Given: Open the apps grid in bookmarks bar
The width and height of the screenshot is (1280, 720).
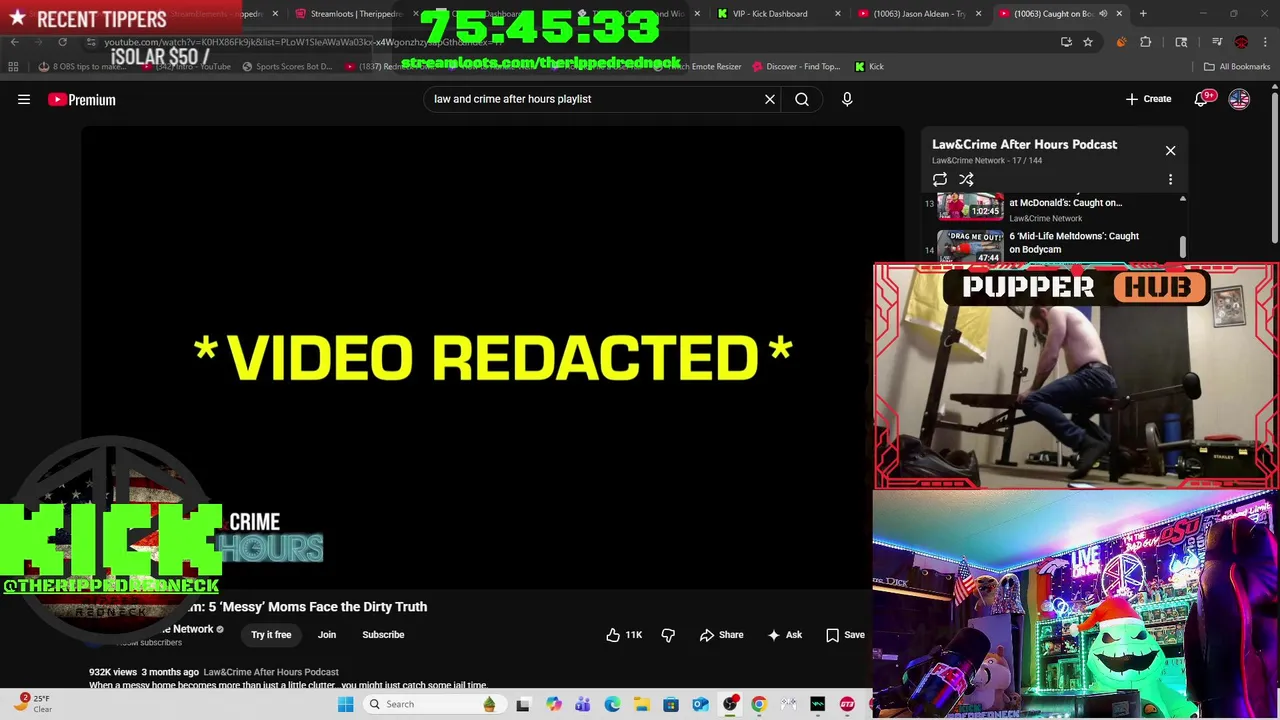Looking at the screenshot, I should [x=13, y=67].
